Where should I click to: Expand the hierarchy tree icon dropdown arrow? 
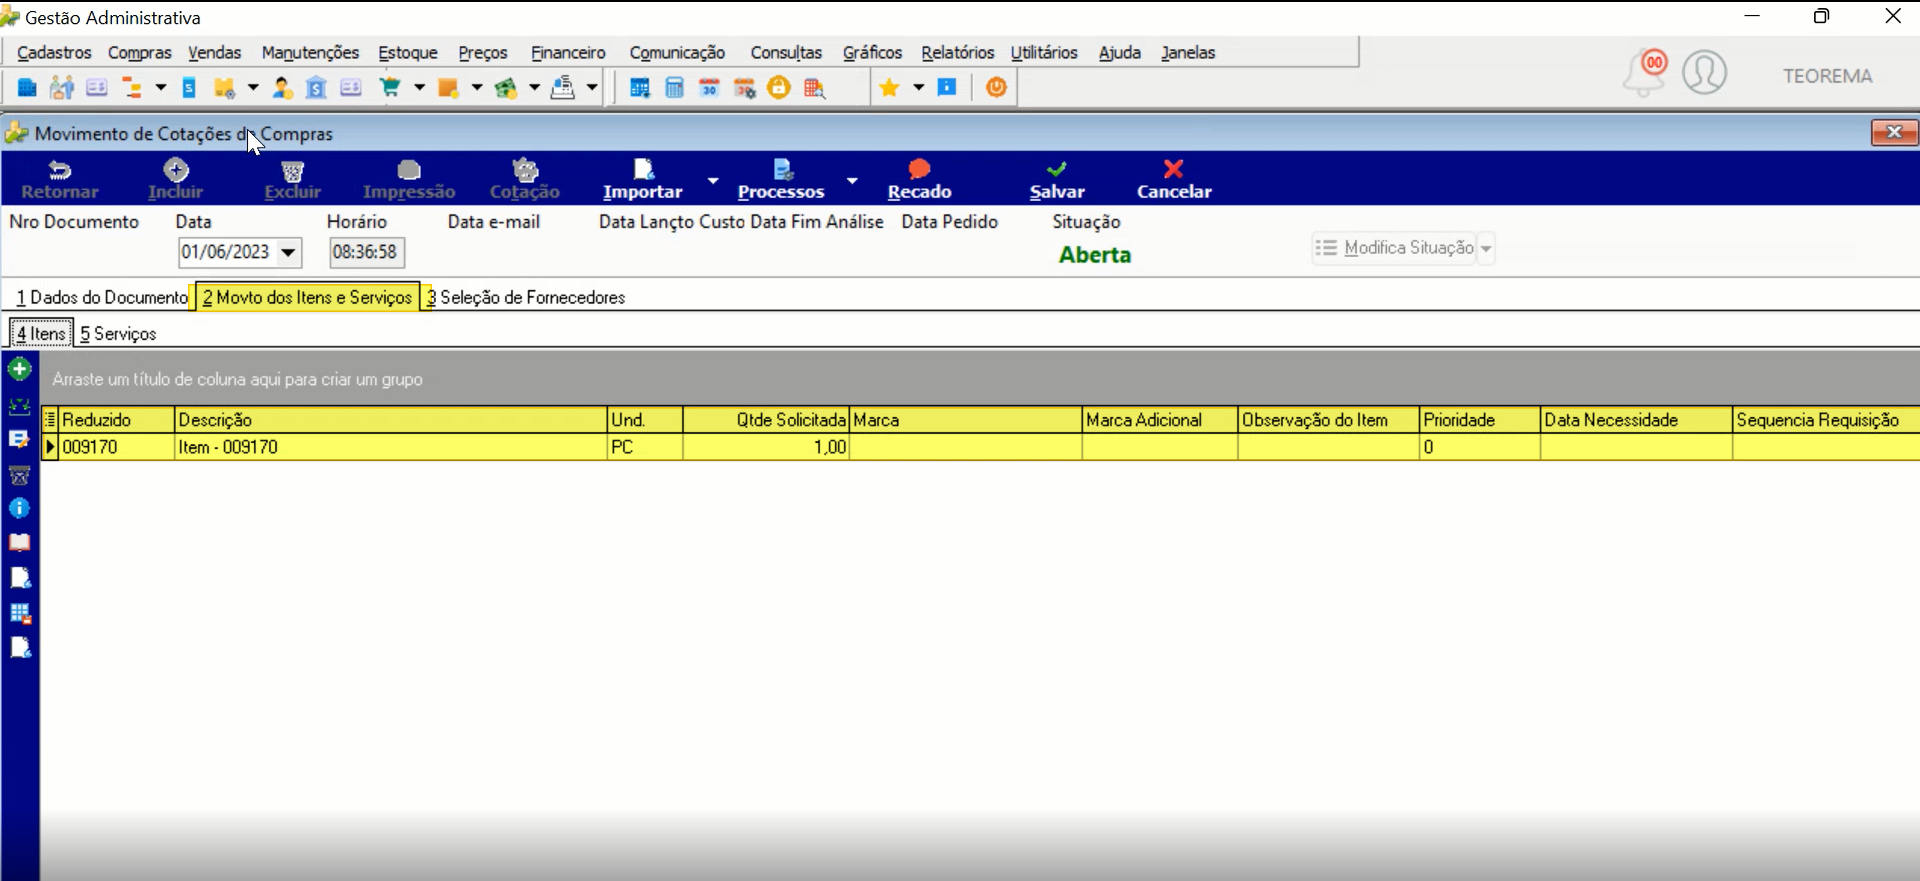pyautogui.click(x=160, y=88)
